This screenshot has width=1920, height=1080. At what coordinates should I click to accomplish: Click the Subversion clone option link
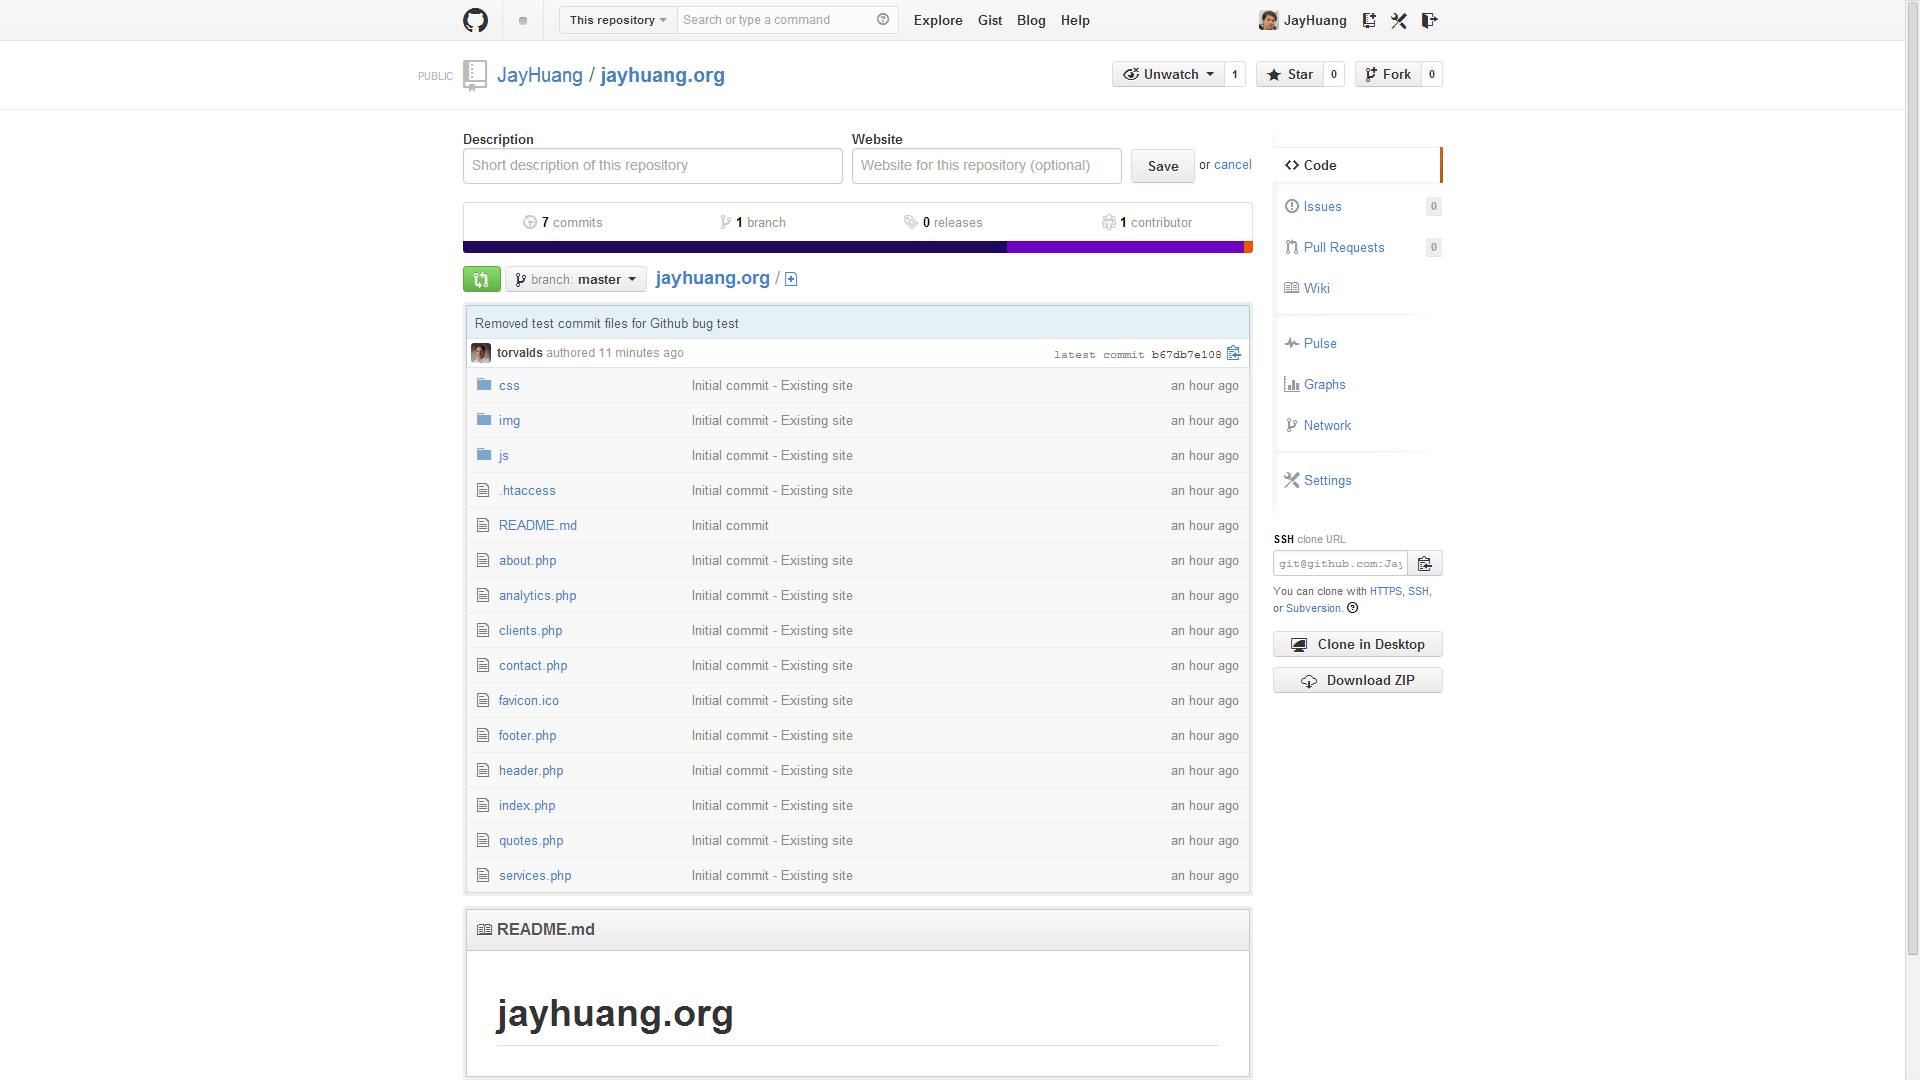1313,608
